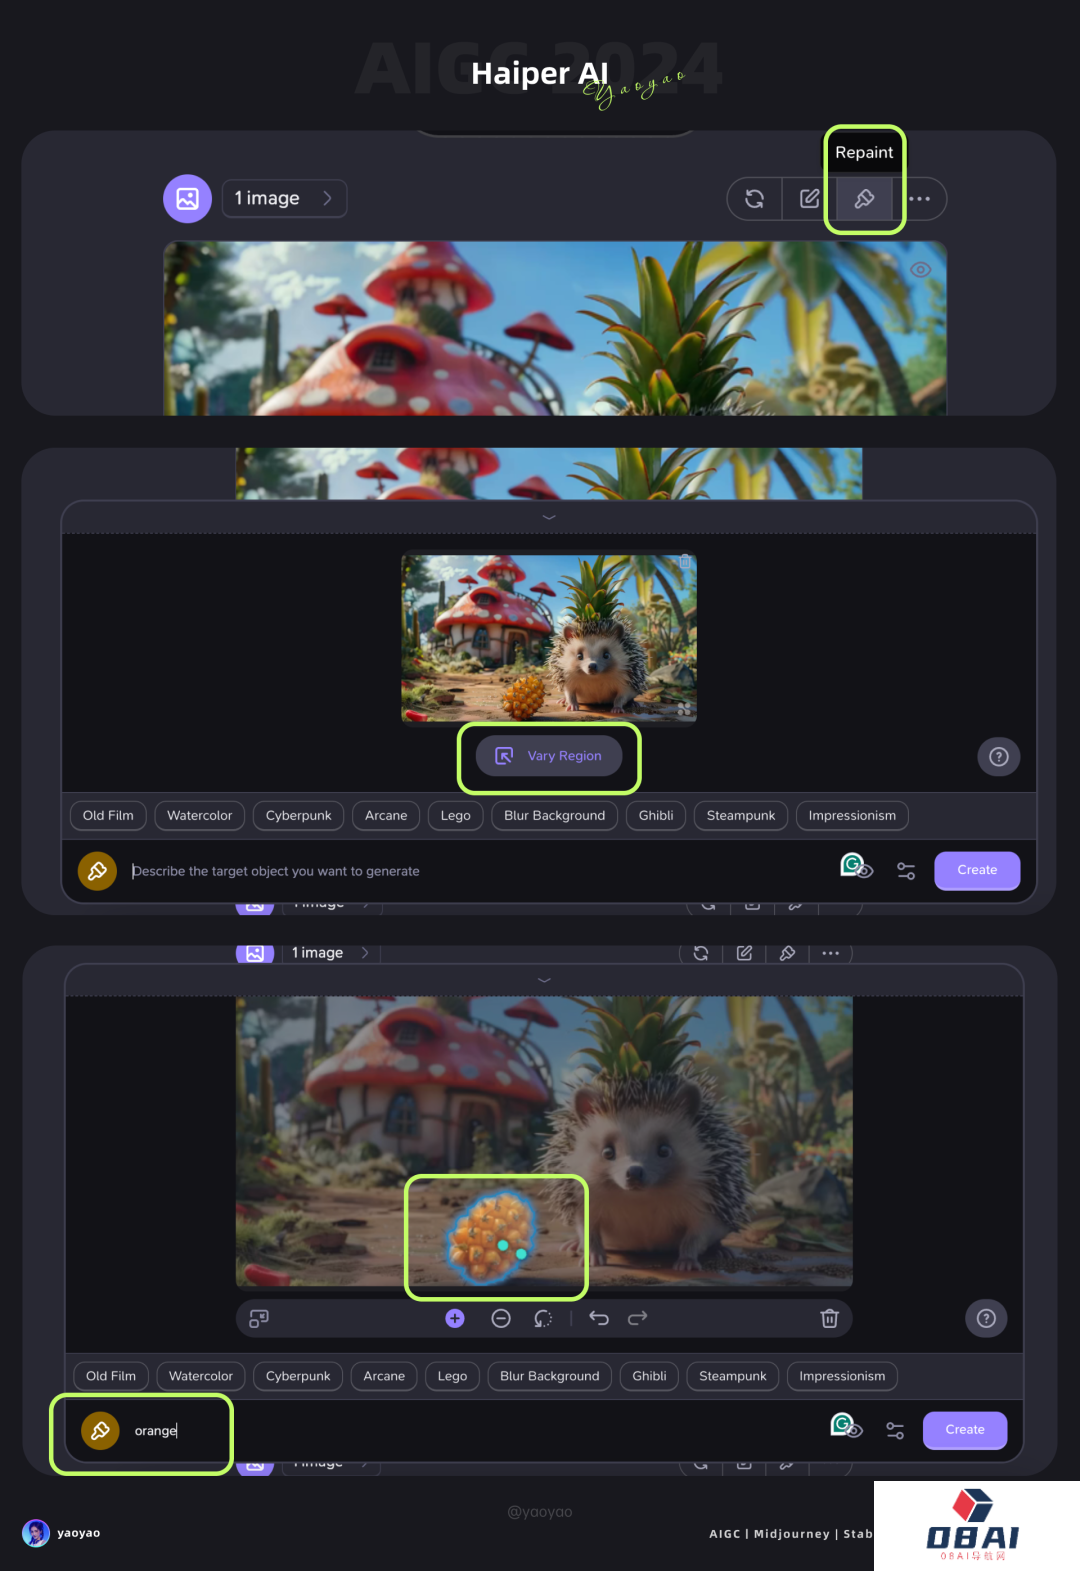This screenshot has width=1080, height=1571.
Task: Expand the '1 image' selector in the Repaint panel
Action: 284,198
